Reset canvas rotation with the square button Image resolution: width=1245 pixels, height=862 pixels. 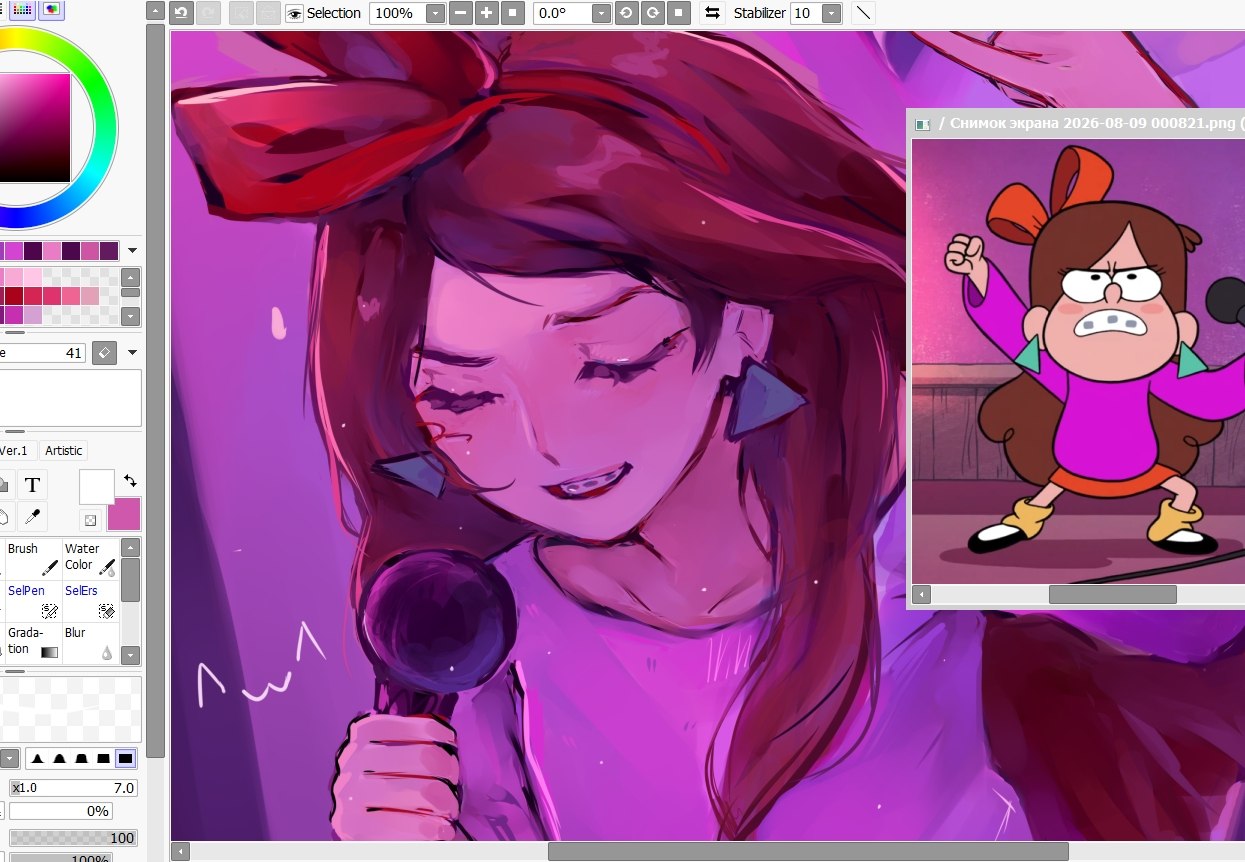(x=678, y=13)
